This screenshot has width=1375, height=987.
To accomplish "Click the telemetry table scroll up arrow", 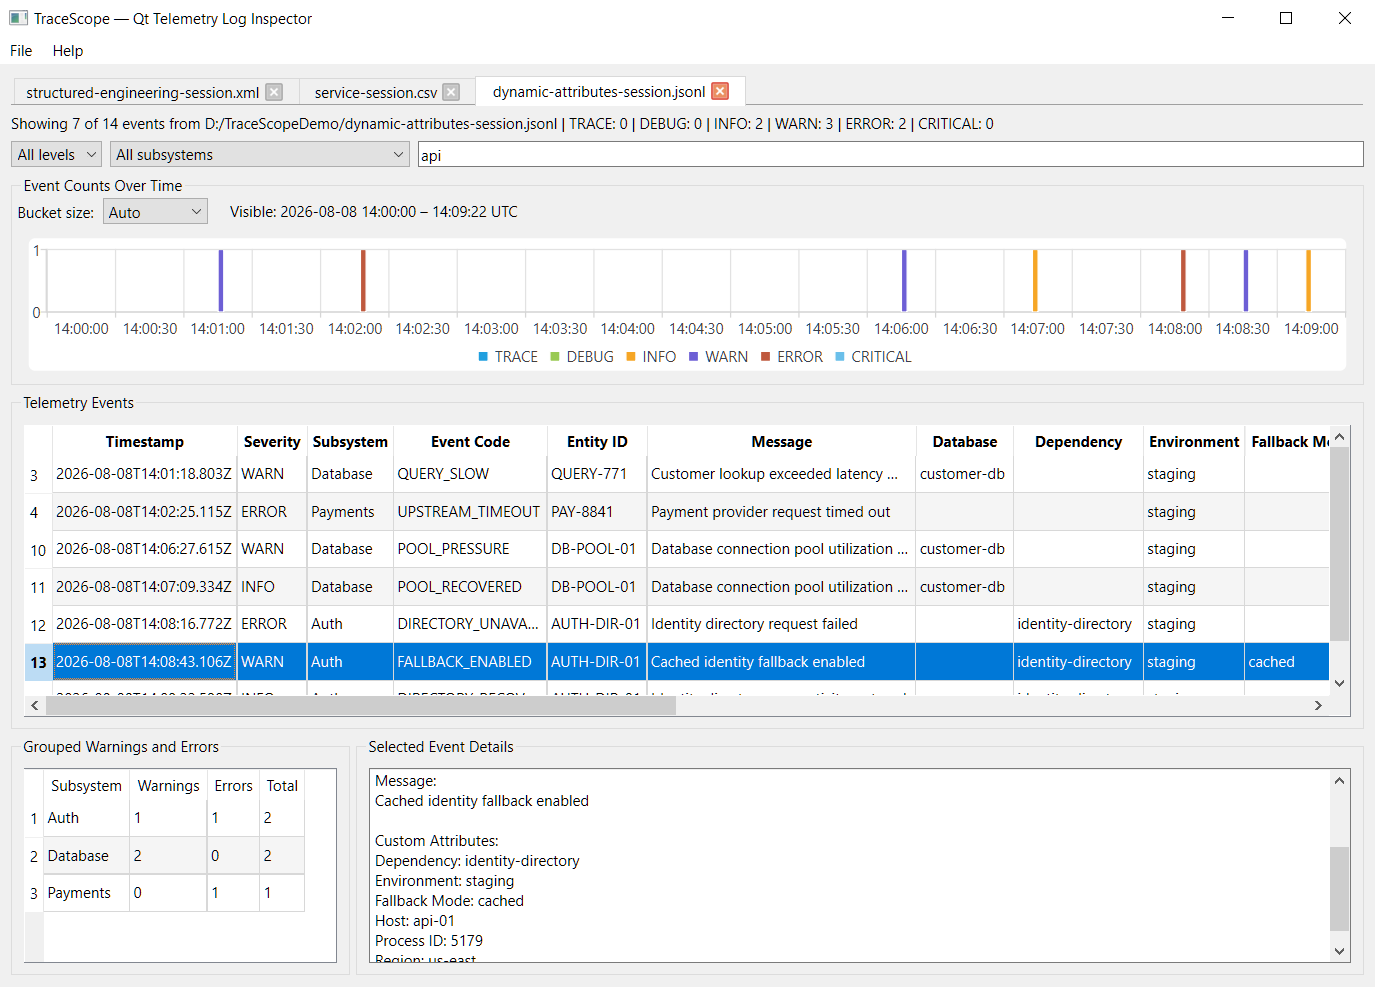I will coord(1340,437).
